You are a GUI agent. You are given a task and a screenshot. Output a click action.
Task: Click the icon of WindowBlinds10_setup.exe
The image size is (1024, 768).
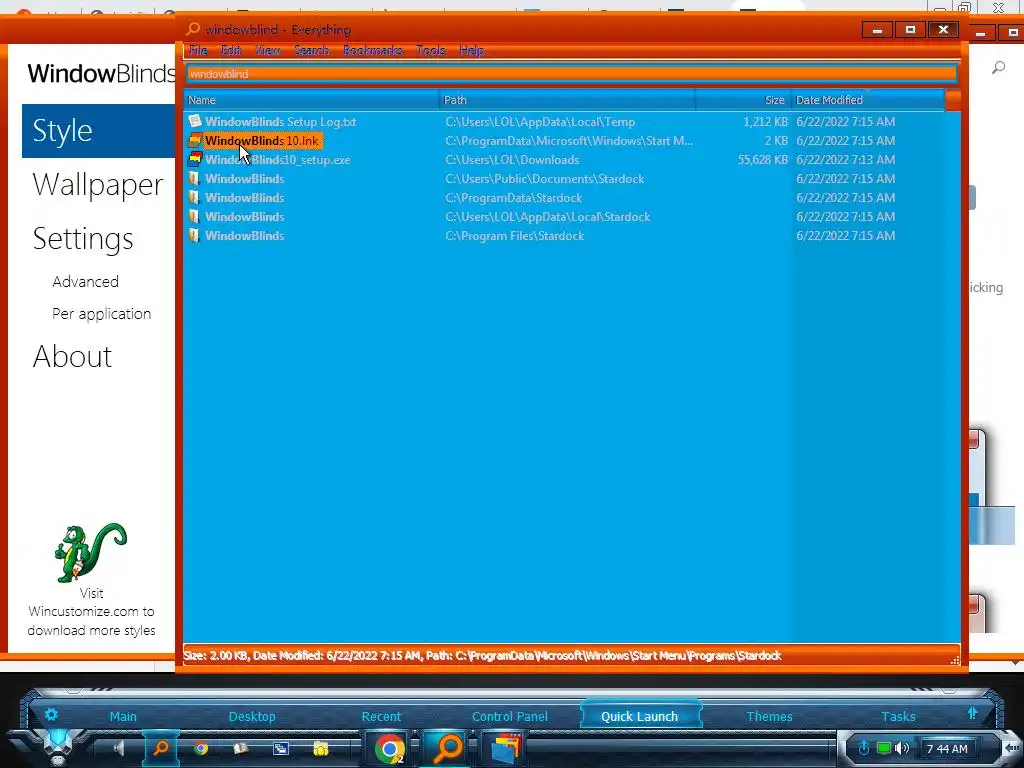coord(195,159)
